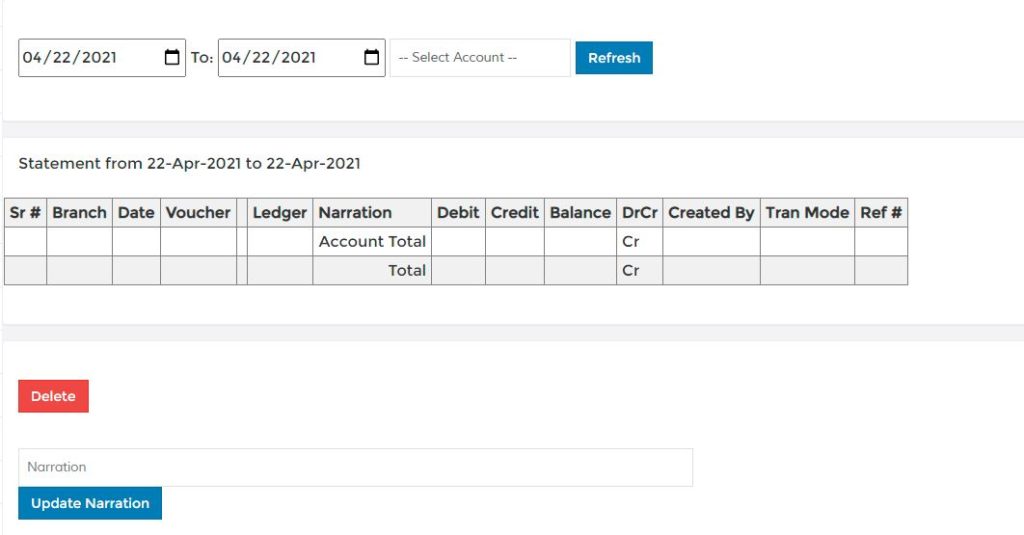This screenshot has height=535, width=1024.
Task: Click the Created By column header
Action: (711, 212)
